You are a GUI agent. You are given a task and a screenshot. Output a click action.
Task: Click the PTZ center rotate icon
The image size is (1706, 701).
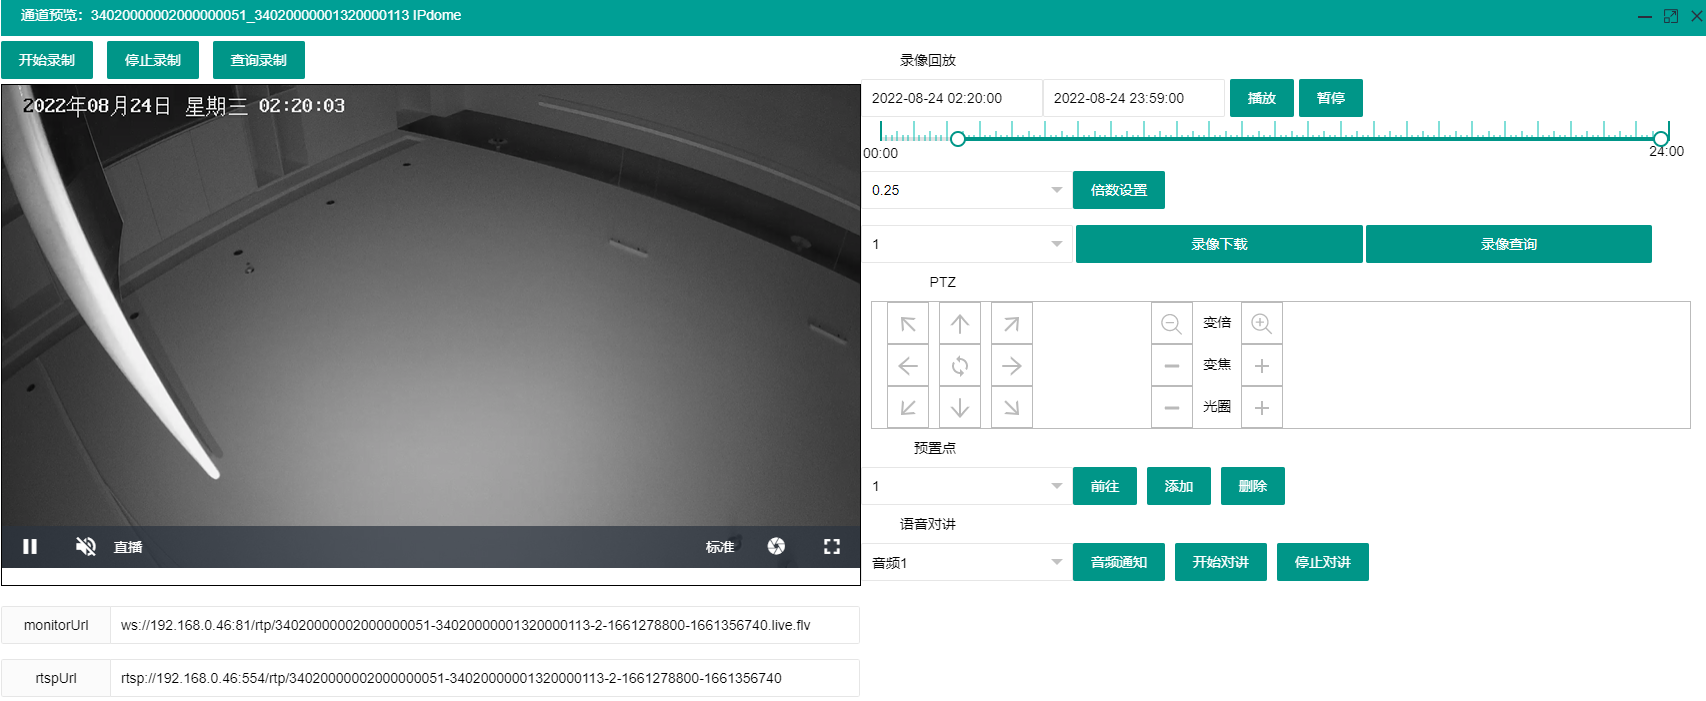coord(960,366)
